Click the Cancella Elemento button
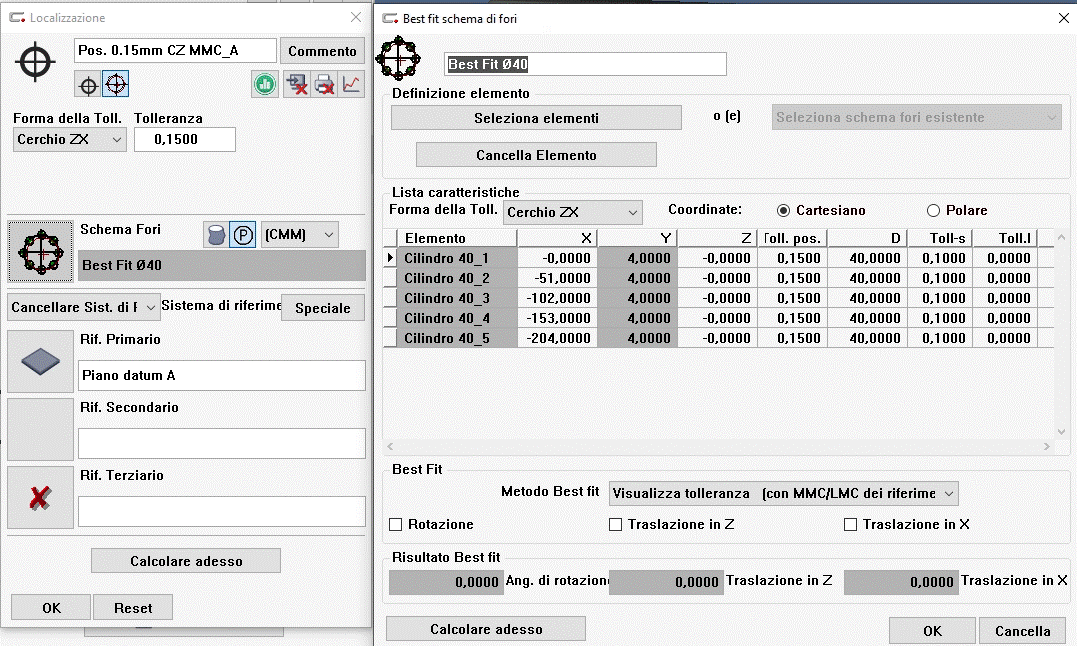1077x646 pixels. click(x=536, y=155)
